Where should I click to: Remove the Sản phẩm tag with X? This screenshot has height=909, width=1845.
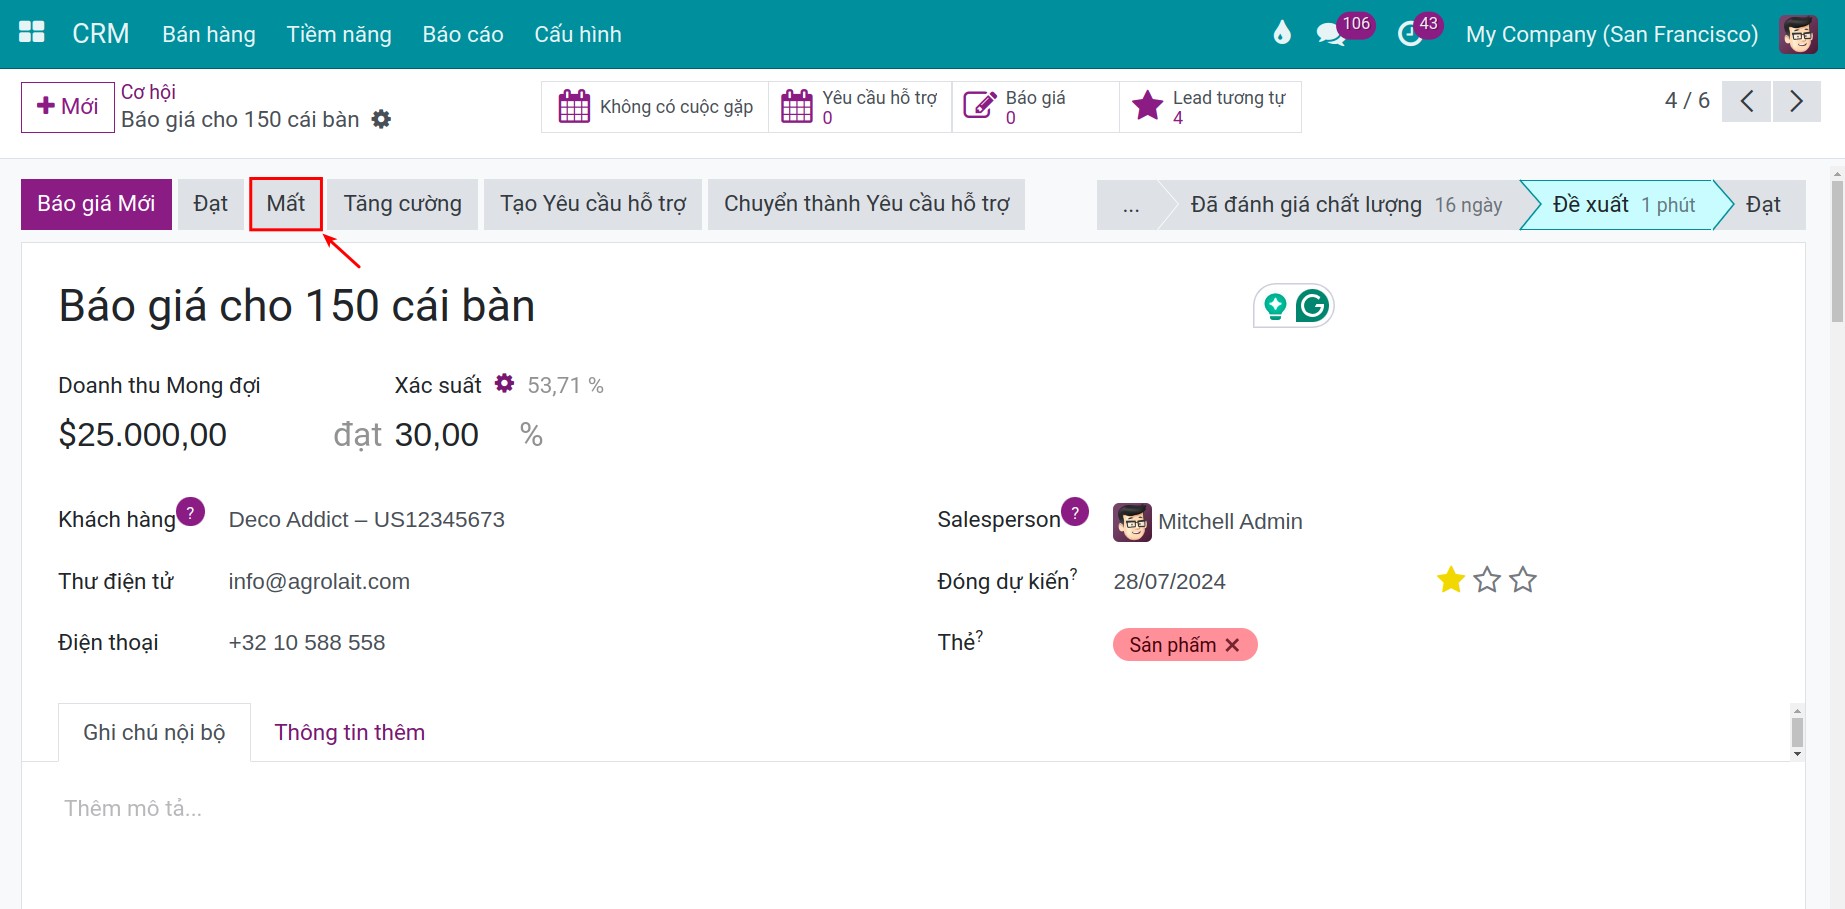[x=1233, y=645]
